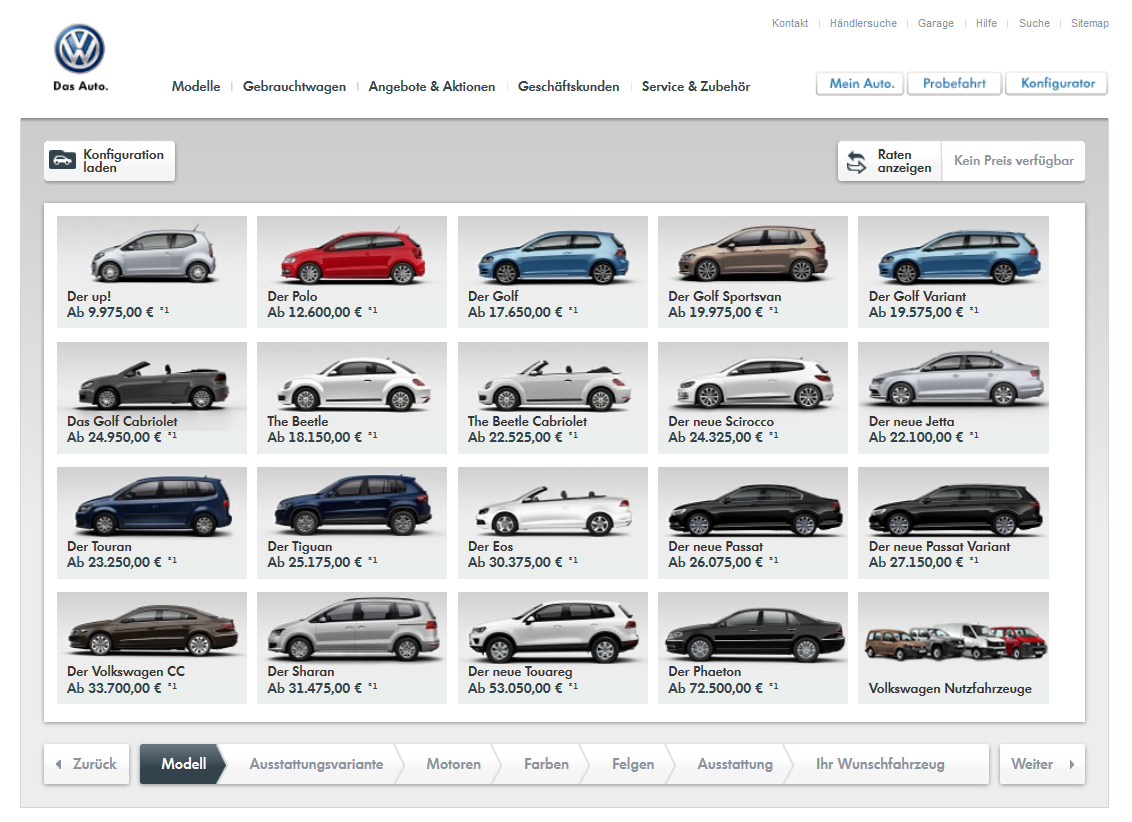Click the Konfigurator button
Viewport: 1132px width, 822px height.
1057,84
